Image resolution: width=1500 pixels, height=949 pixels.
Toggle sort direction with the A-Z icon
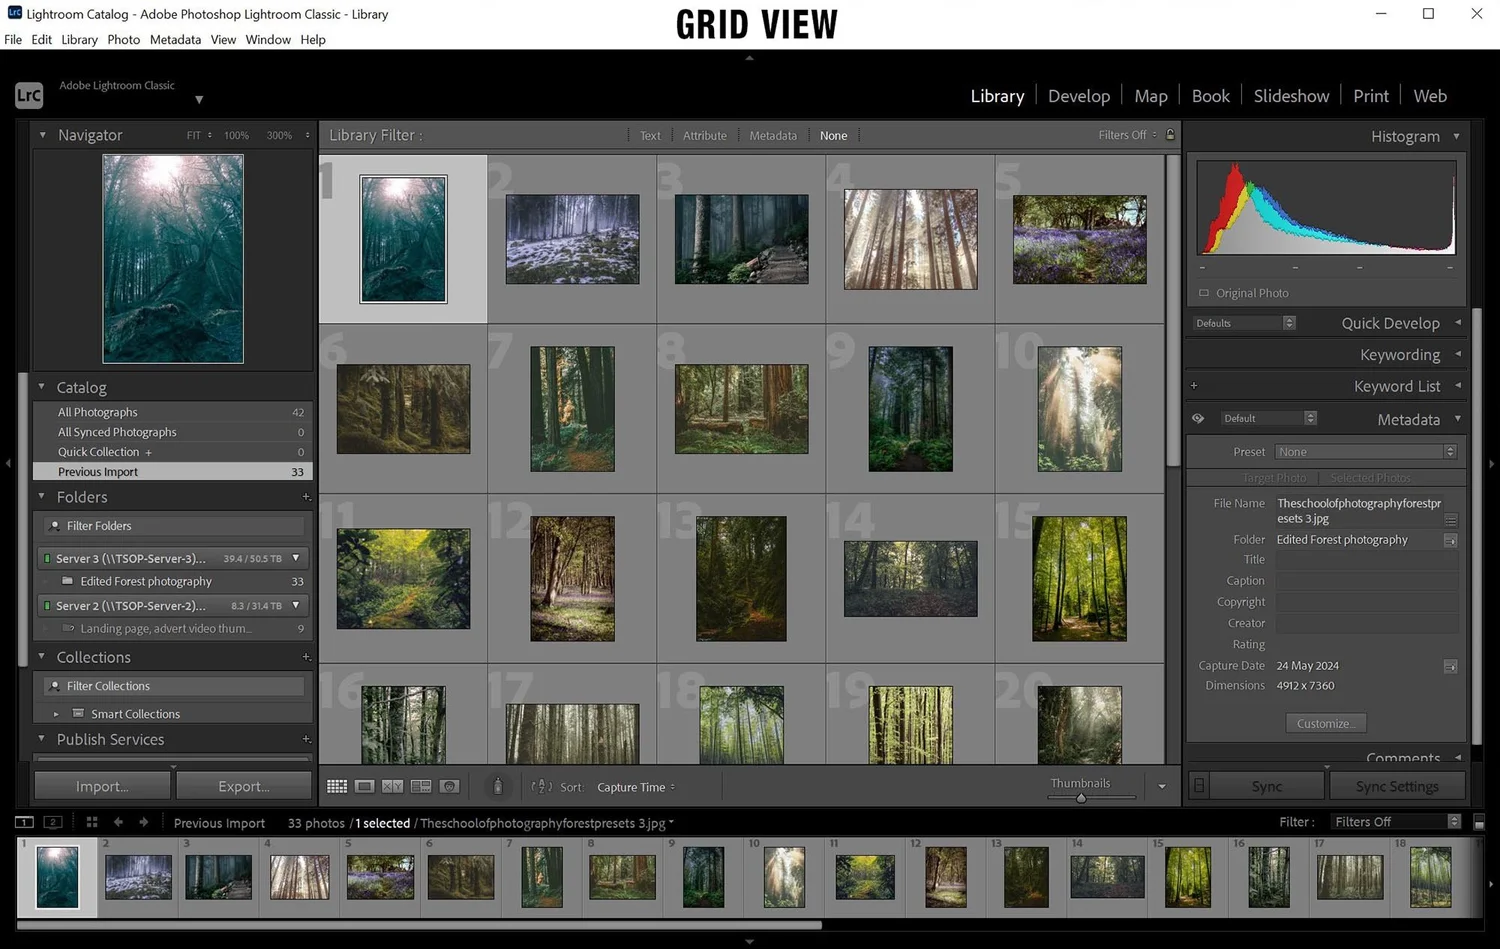pyautogui.click(x=541, y=786)
